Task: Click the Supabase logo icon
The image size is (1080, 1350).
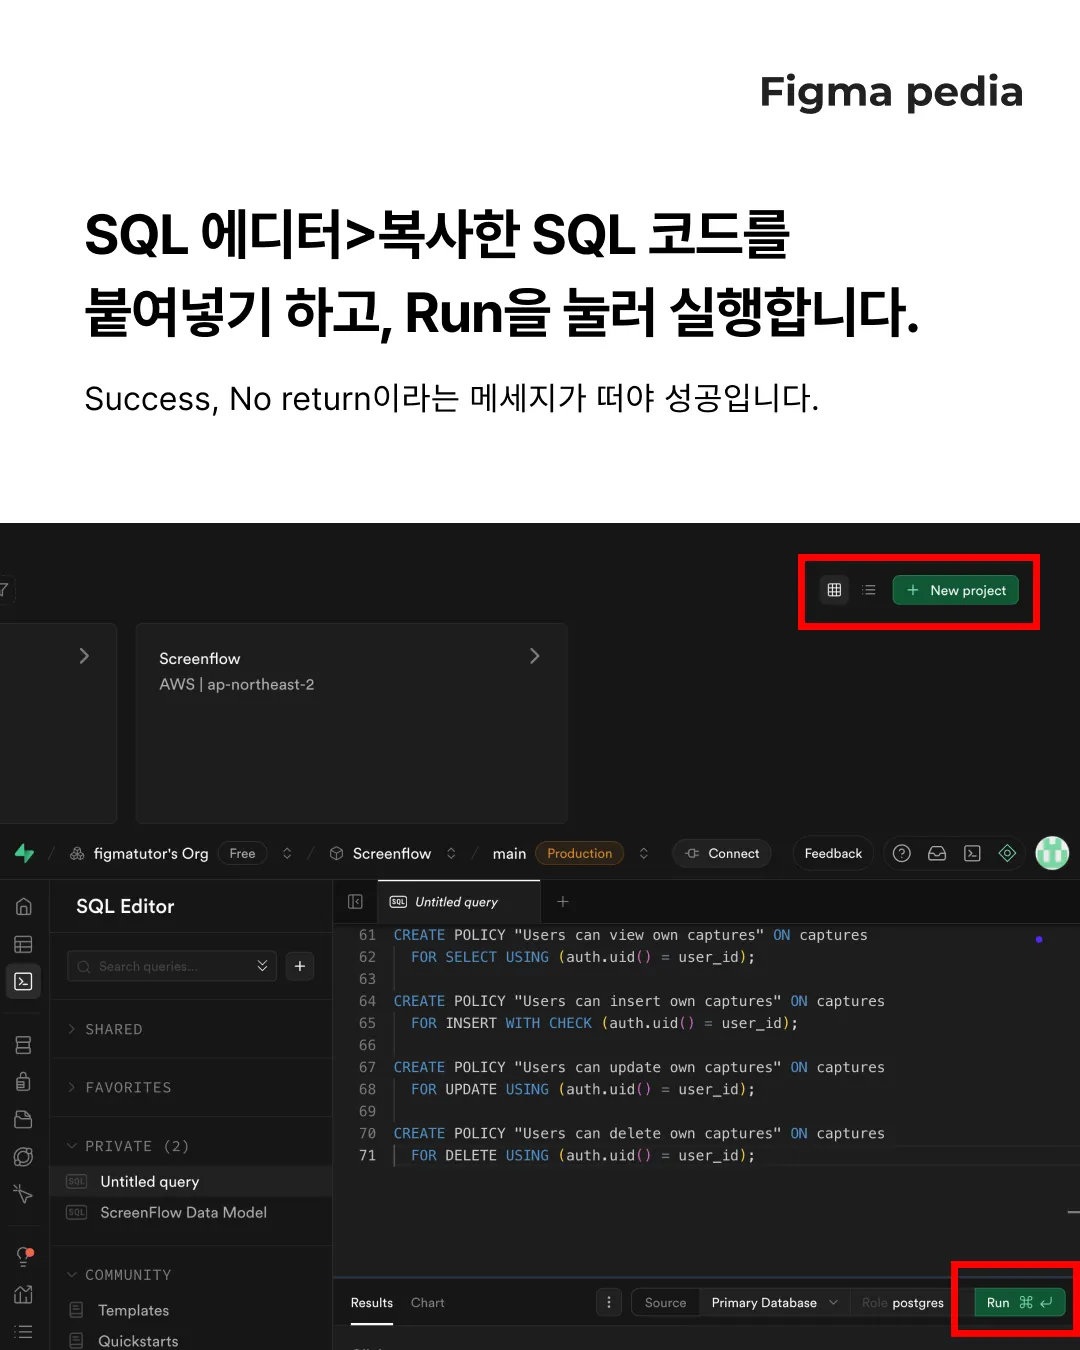Action: coord(24,853)
